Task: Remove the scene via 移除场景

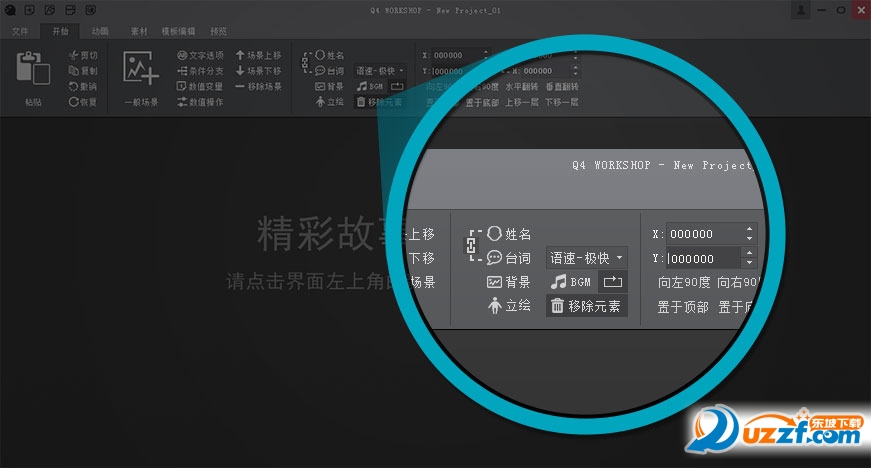Action: click(x=258, y=86)
